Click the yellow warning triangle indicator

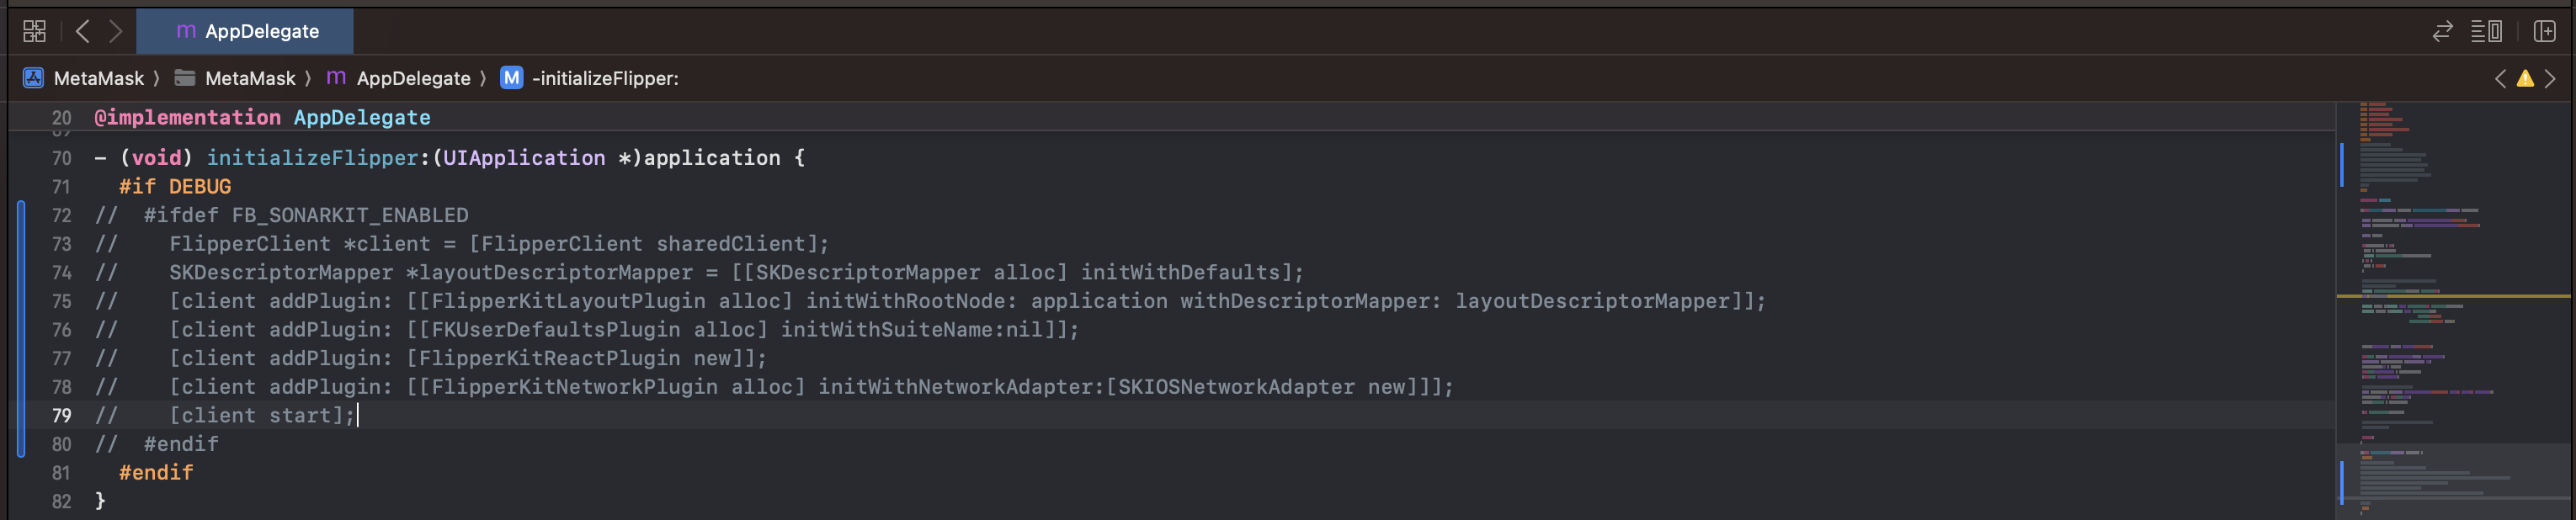point(2525,77)
